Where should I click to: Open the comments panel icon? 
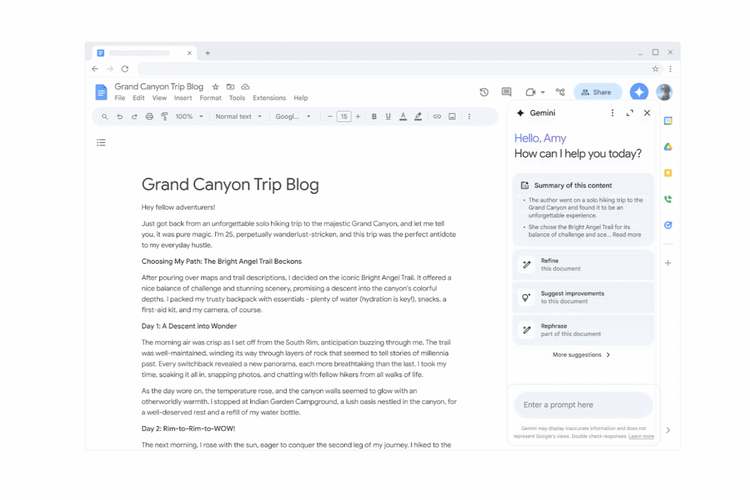click(507, 92)
